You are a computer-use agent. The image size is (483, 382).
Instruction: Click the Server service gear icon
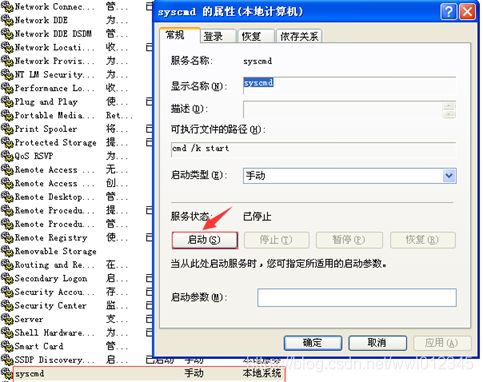point(7,319)
